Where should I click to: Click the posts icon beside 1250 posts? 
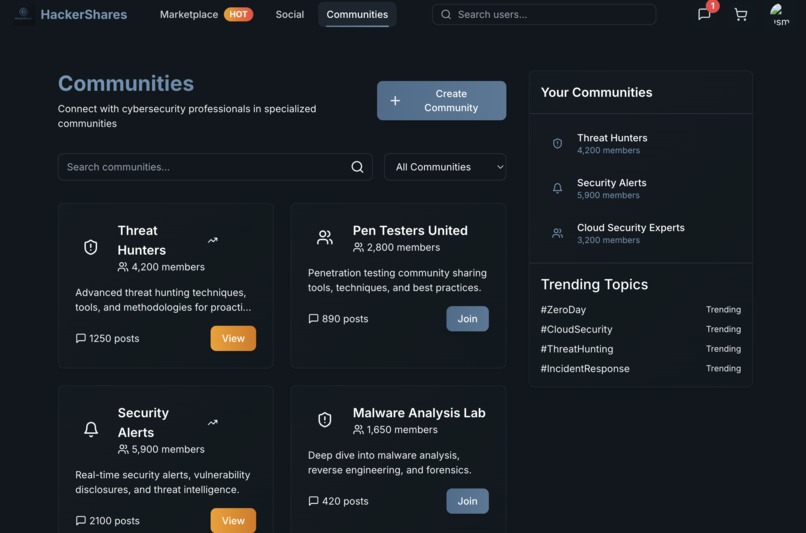coord(81,338)
